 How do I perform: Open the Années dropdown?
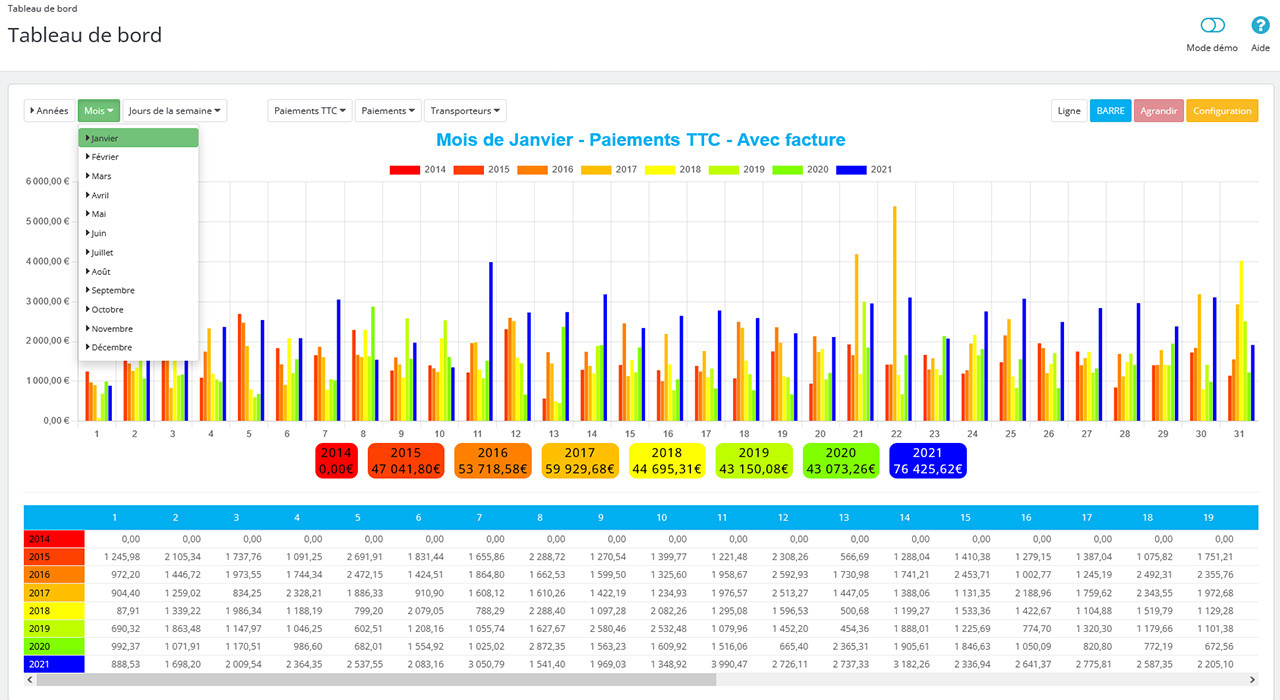pos(49,111)
